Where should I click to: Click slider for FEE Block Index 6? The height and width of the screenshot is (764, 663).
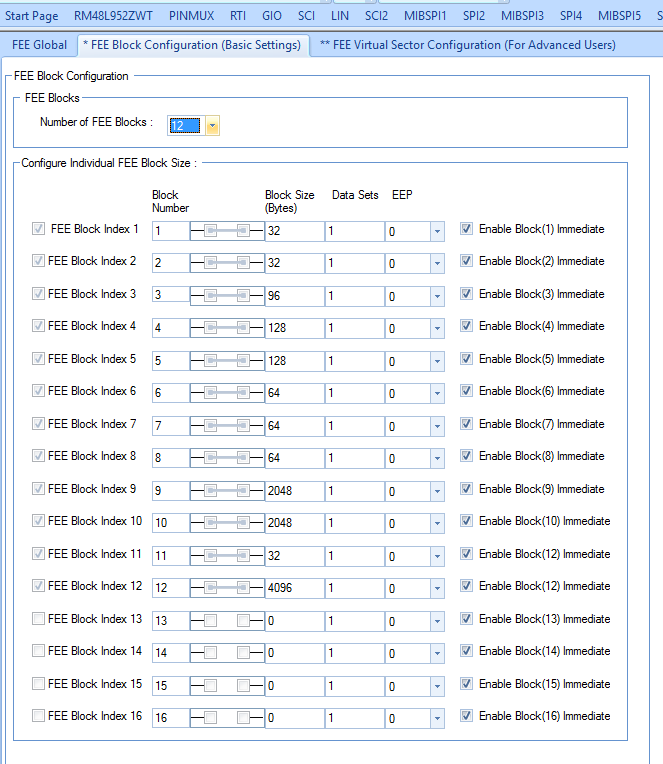tap(227, 393)
